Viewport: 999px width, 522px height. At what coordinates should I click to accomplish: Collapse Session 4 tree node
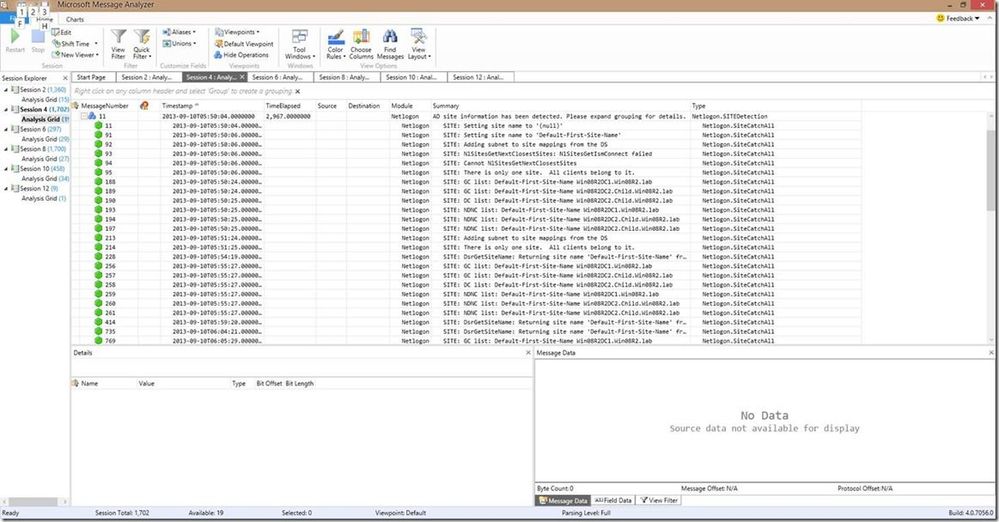(6, 110)
